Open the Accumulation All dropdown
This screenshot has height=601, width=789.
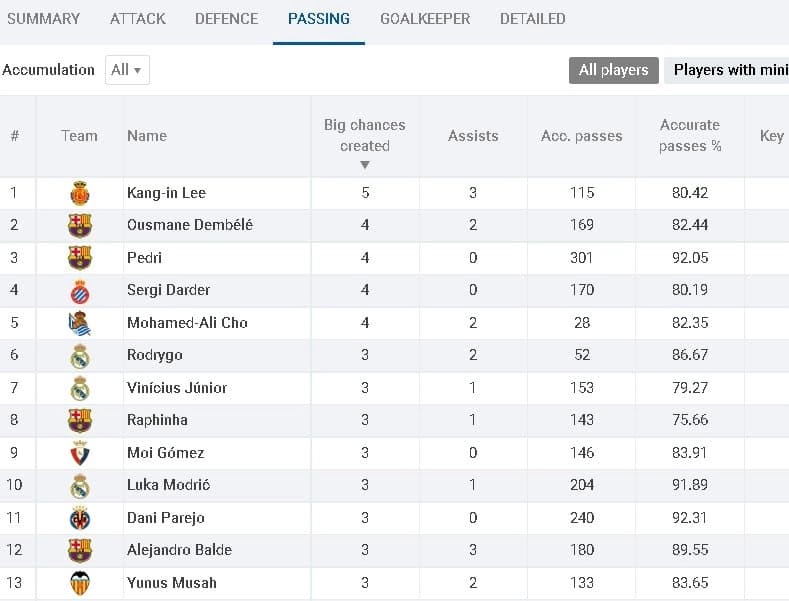[x=127, y=70]
